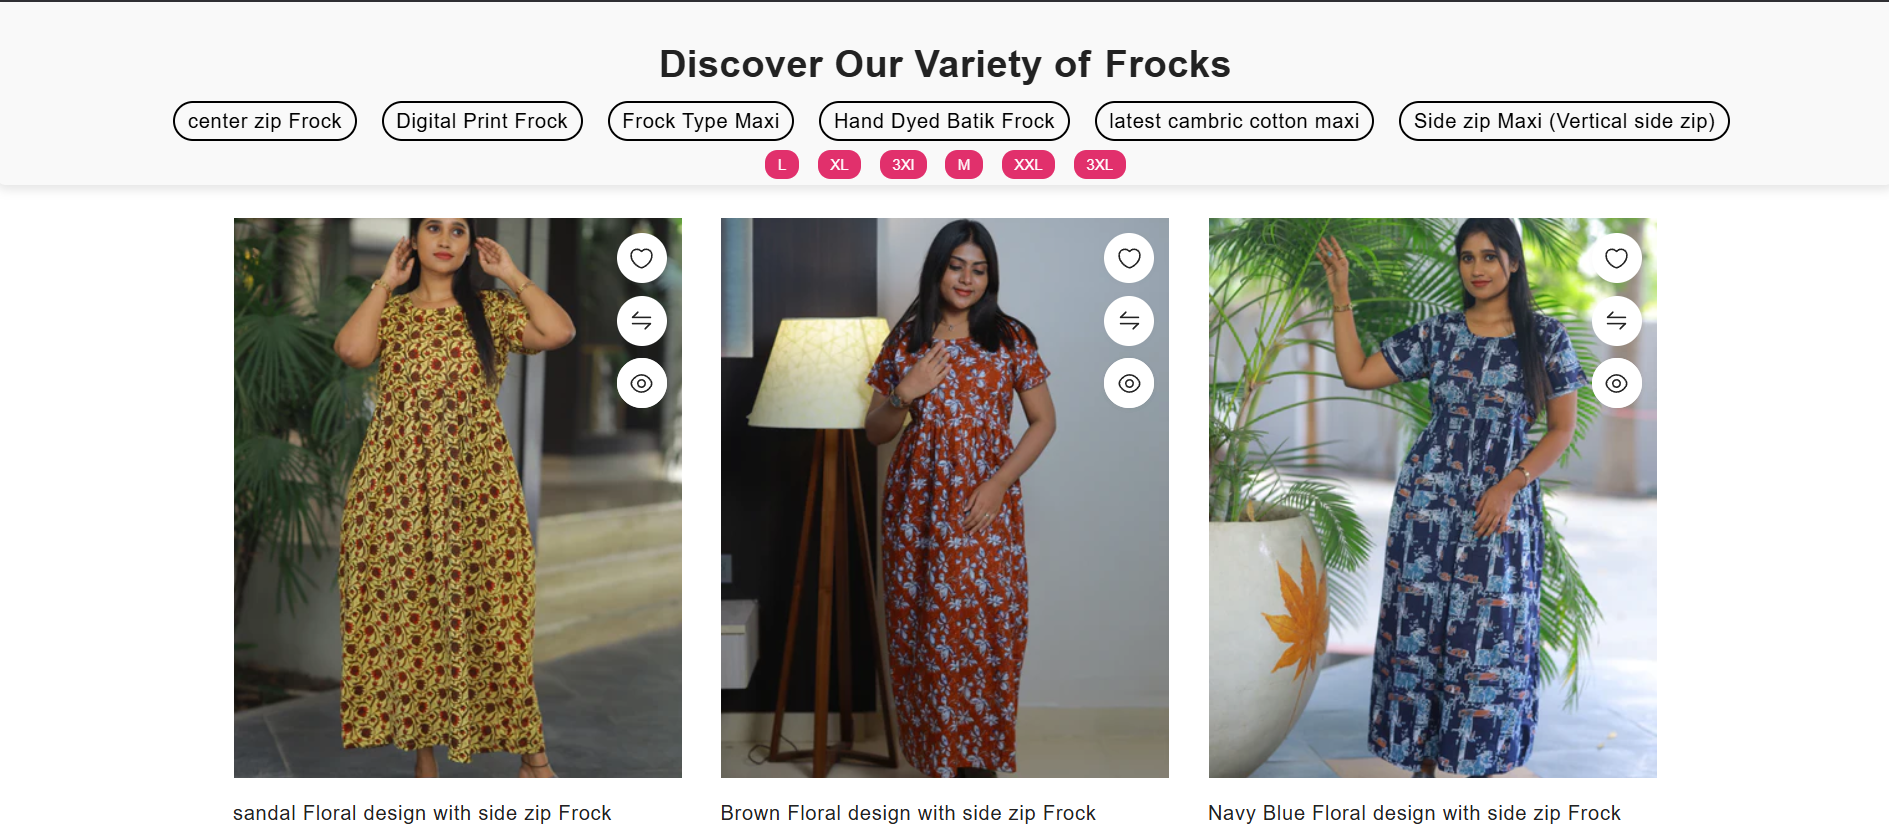The image size is (1889, 836).
Task: Add sandal Floral frock to wishlist
Action: [642, 258]
